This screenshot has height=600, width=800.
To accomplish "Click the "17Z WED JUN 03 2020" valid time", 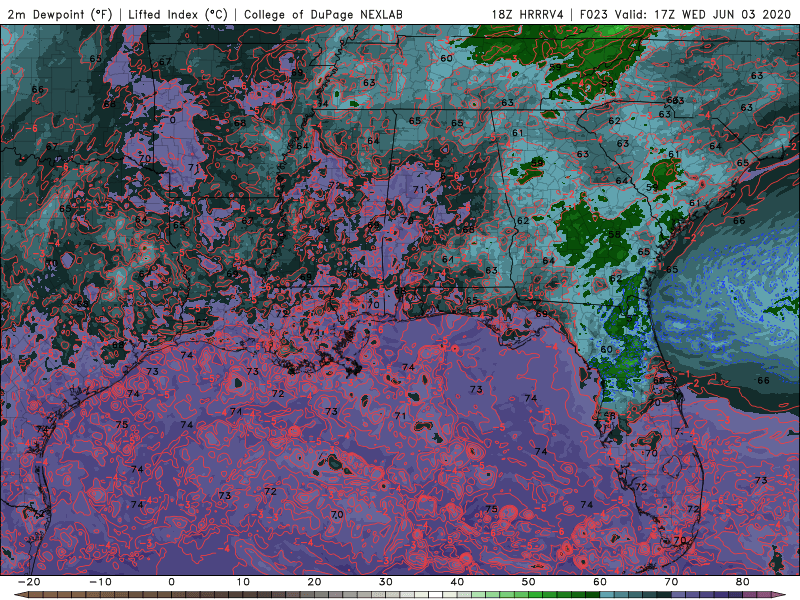I will (722, 14).
